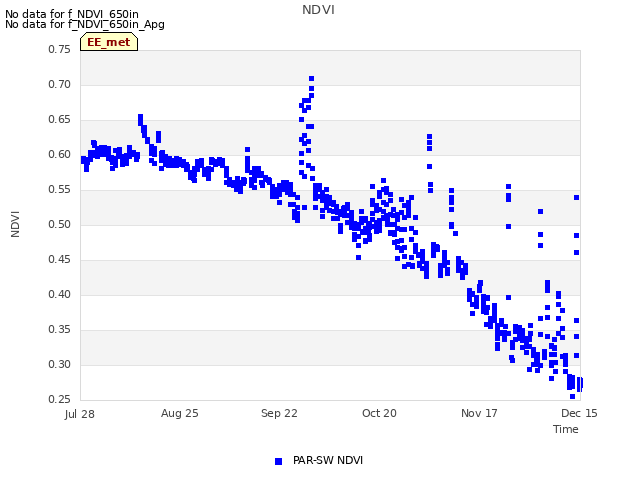Click the highest data point above 0.70
This screenshot has width=640, height=480.
(x=311, y=78)
